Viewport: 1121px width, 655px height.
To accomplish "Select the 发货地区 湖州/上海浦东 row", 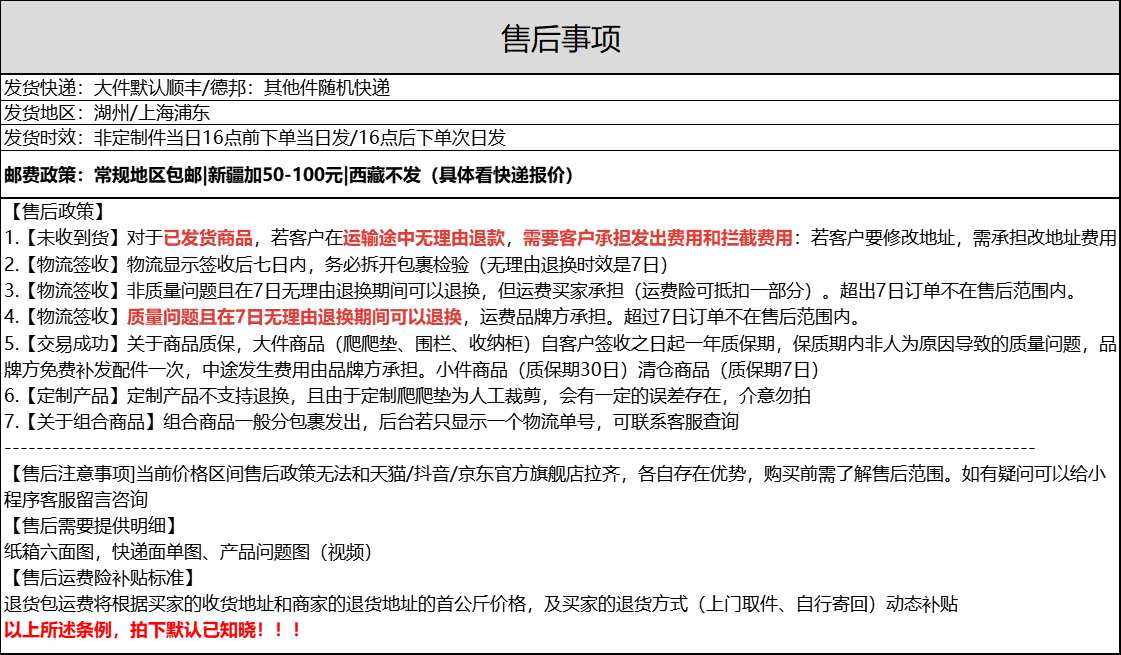I will coord(107,112).
